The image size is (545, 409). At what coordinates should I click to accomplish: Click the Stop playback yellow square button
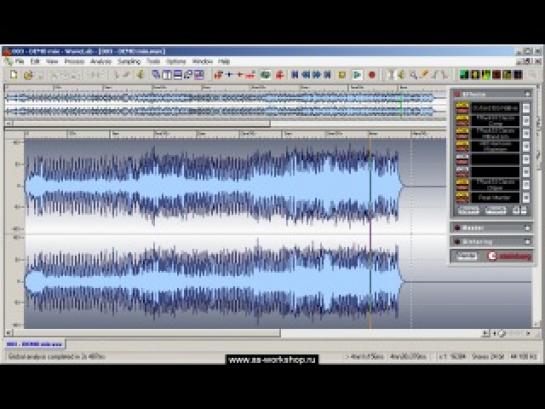coord(342,75)
